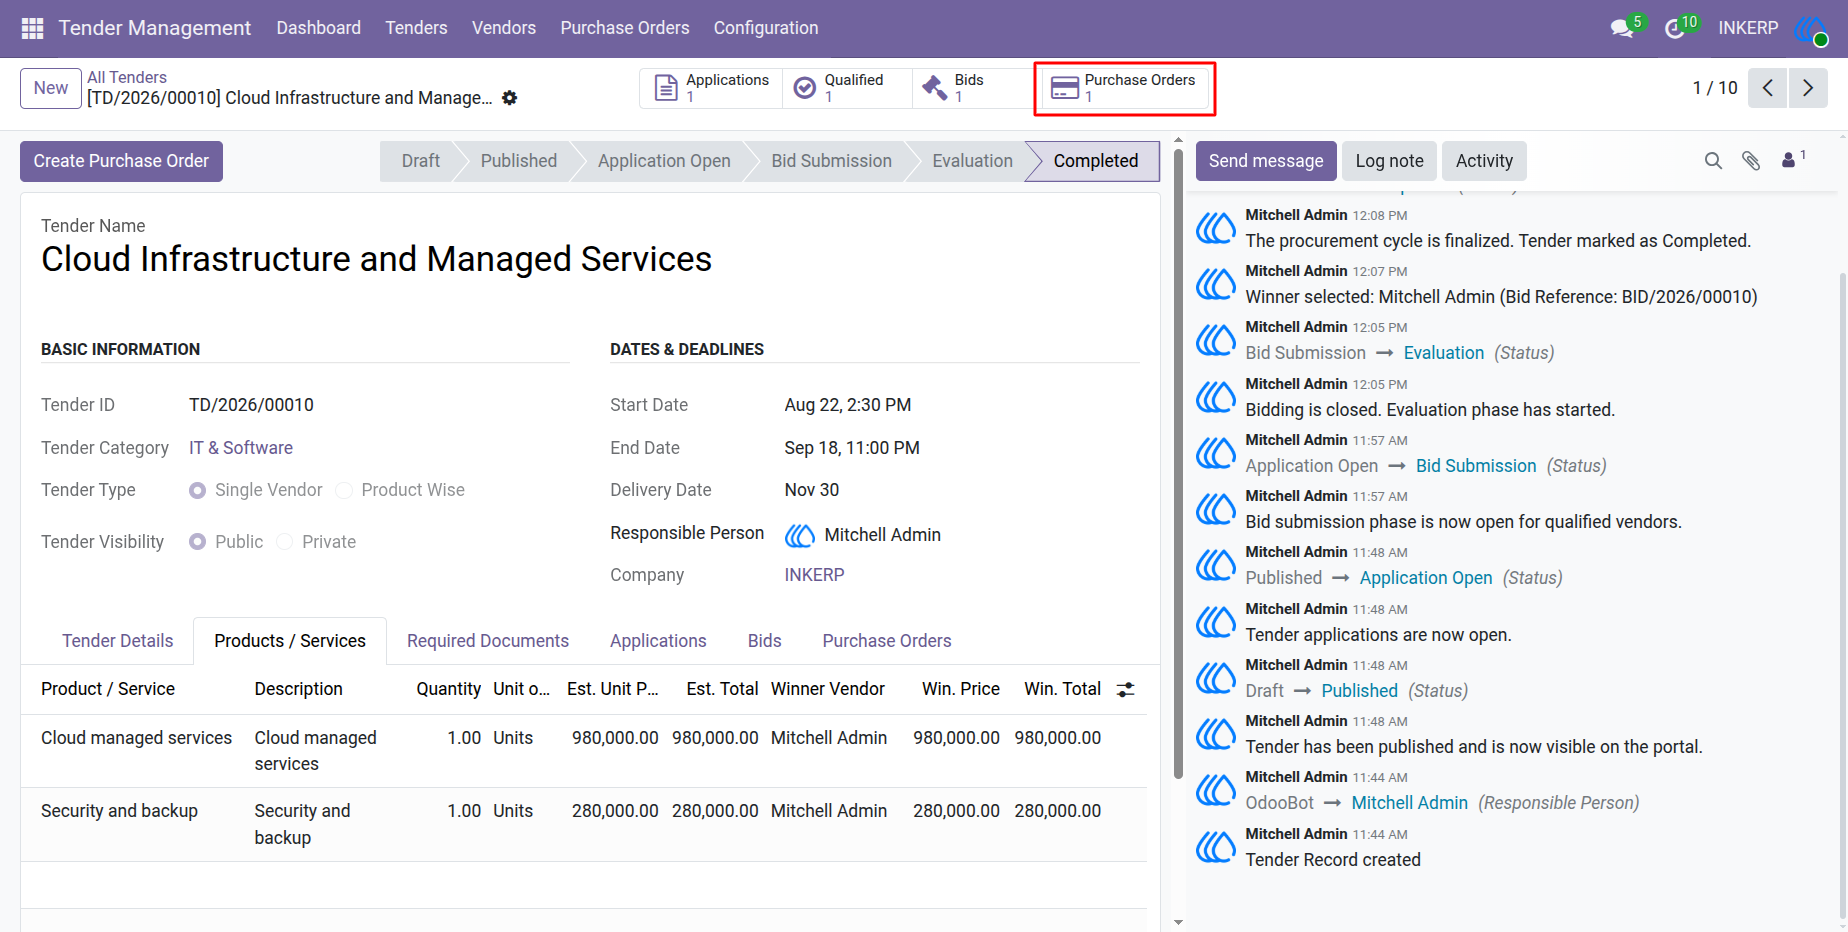Click the Create Purchase Order button
Viewport: 1848px width, 932px height.
coord(121,161)
